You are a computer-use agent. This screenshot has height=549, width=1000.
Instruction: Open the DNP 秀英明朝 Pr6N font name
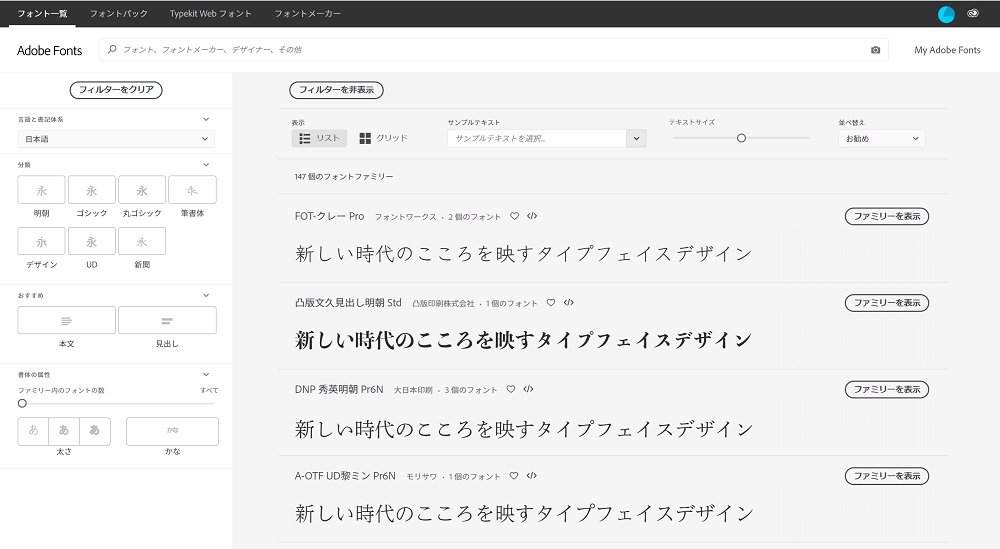pos(339,389)
